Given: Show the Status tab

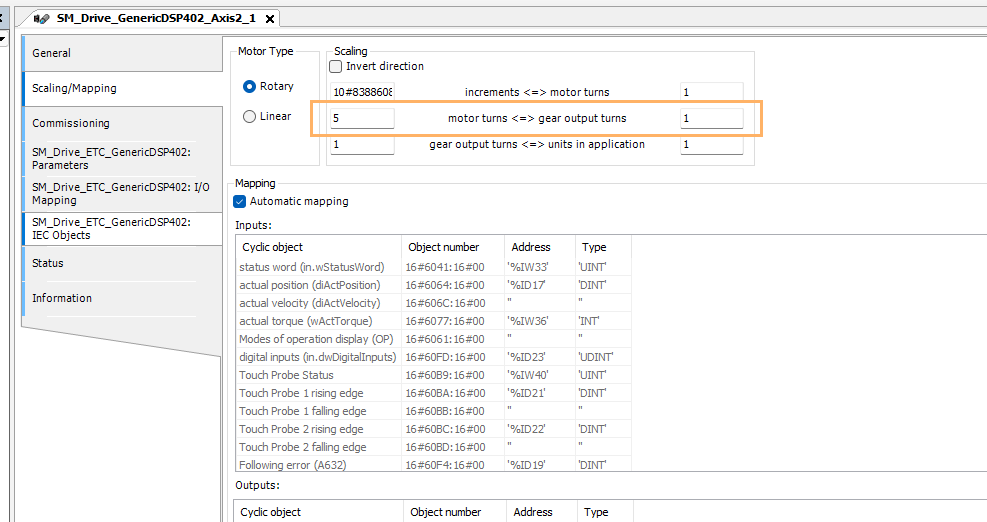Looking at the screenshot, I should click(120, 263).
